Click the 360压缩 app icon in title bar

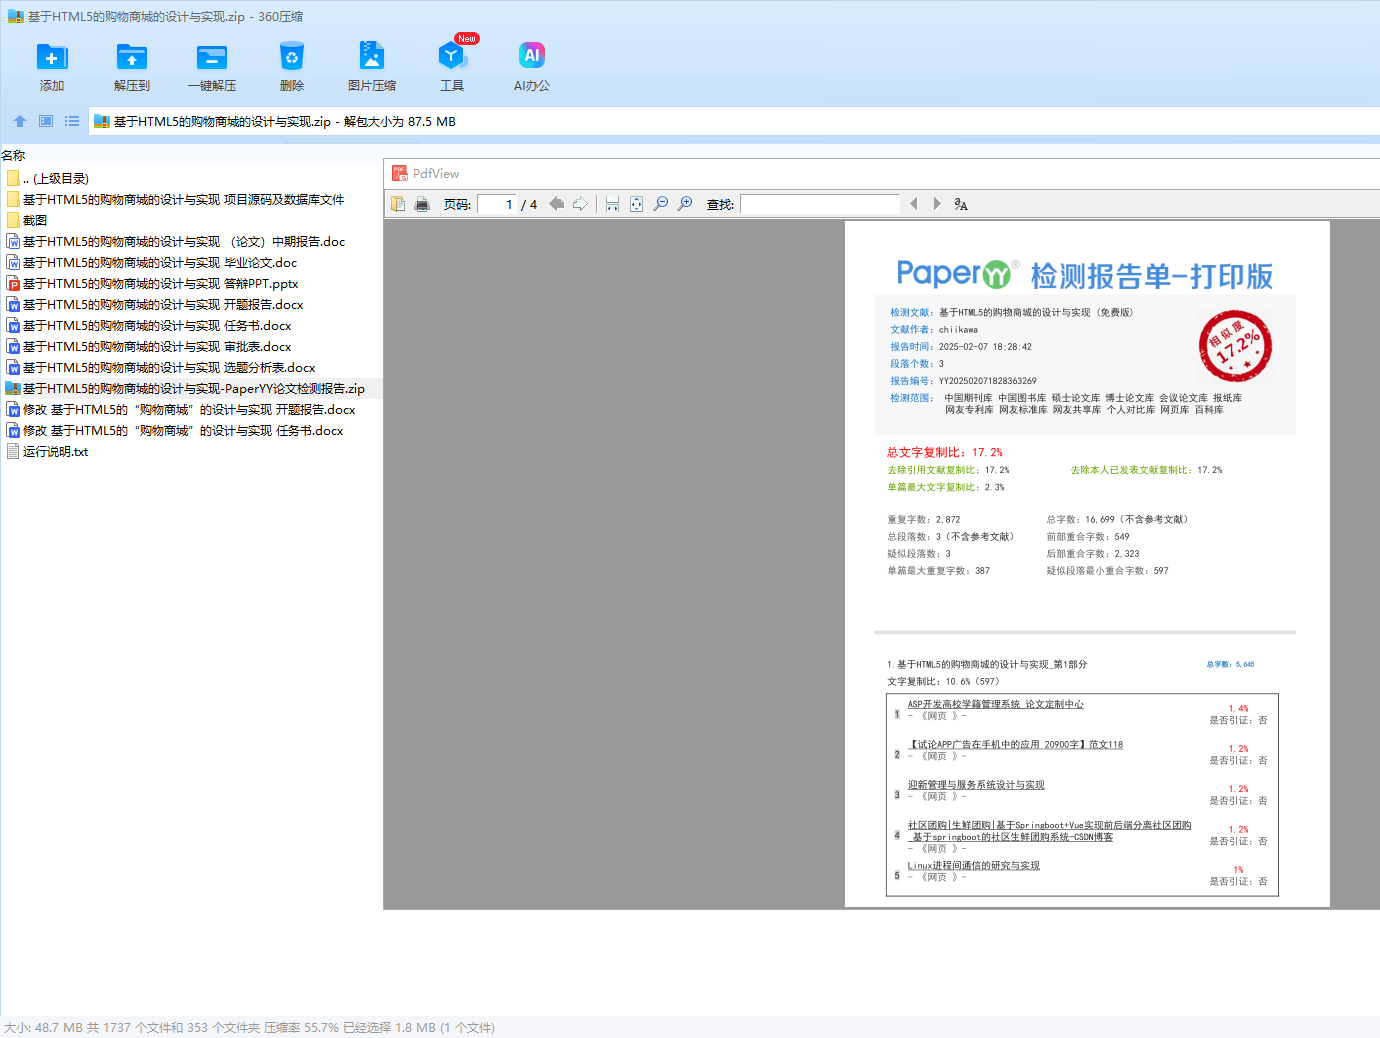[x=15, y=16]
